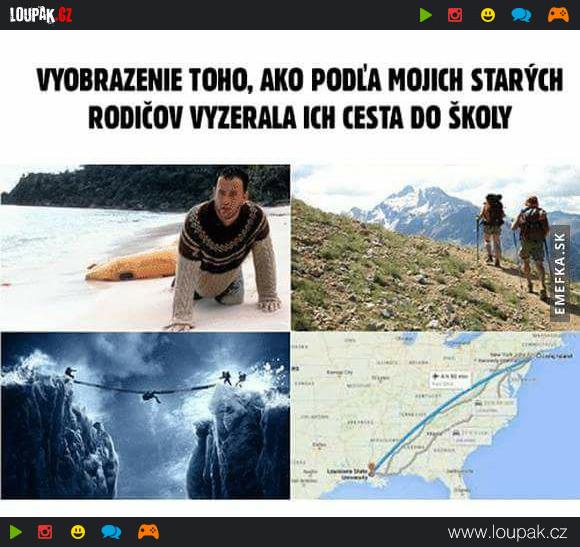Visit the www.loupak.cz link in footer
The width and height of the screenshot is (580, 547).
click(507, 533)
